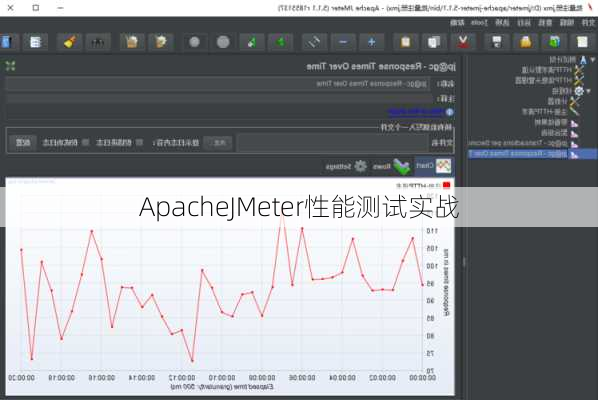Click the Help icon at toolbar end

point(6,42)
